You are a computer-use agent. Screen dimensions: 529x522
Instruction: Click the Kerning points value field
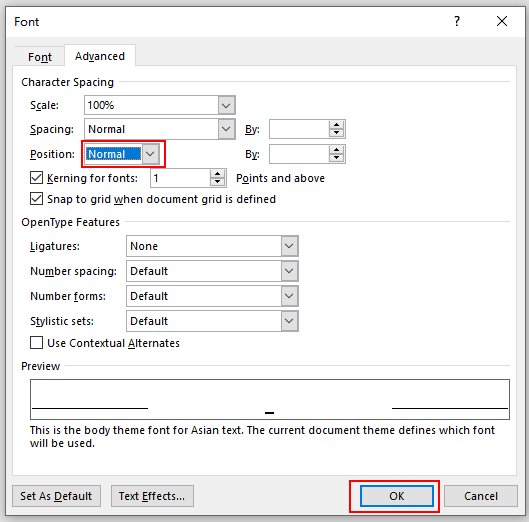[x=180, y=178]
